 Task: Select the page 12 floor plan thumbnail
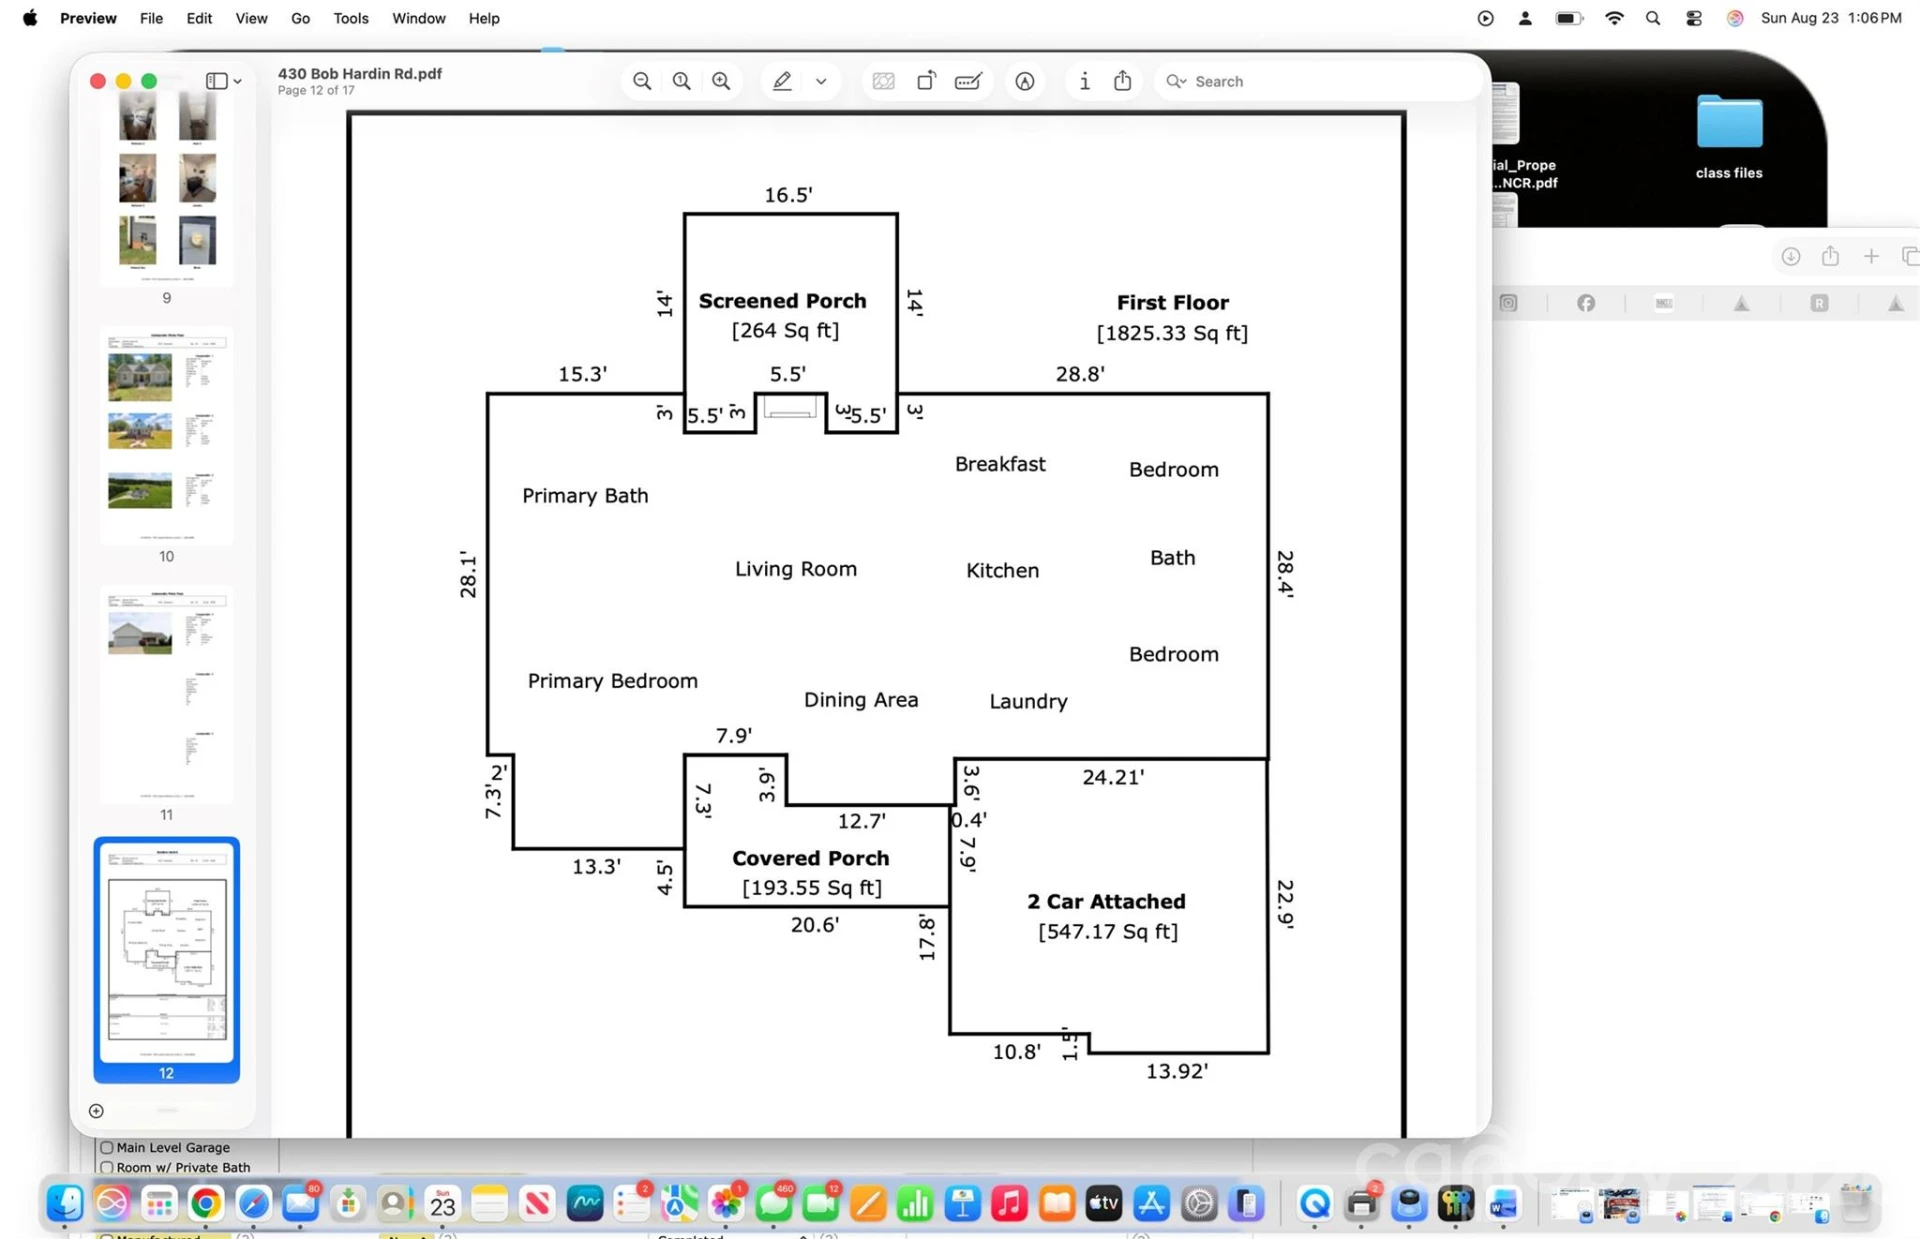tap(167, 952)
